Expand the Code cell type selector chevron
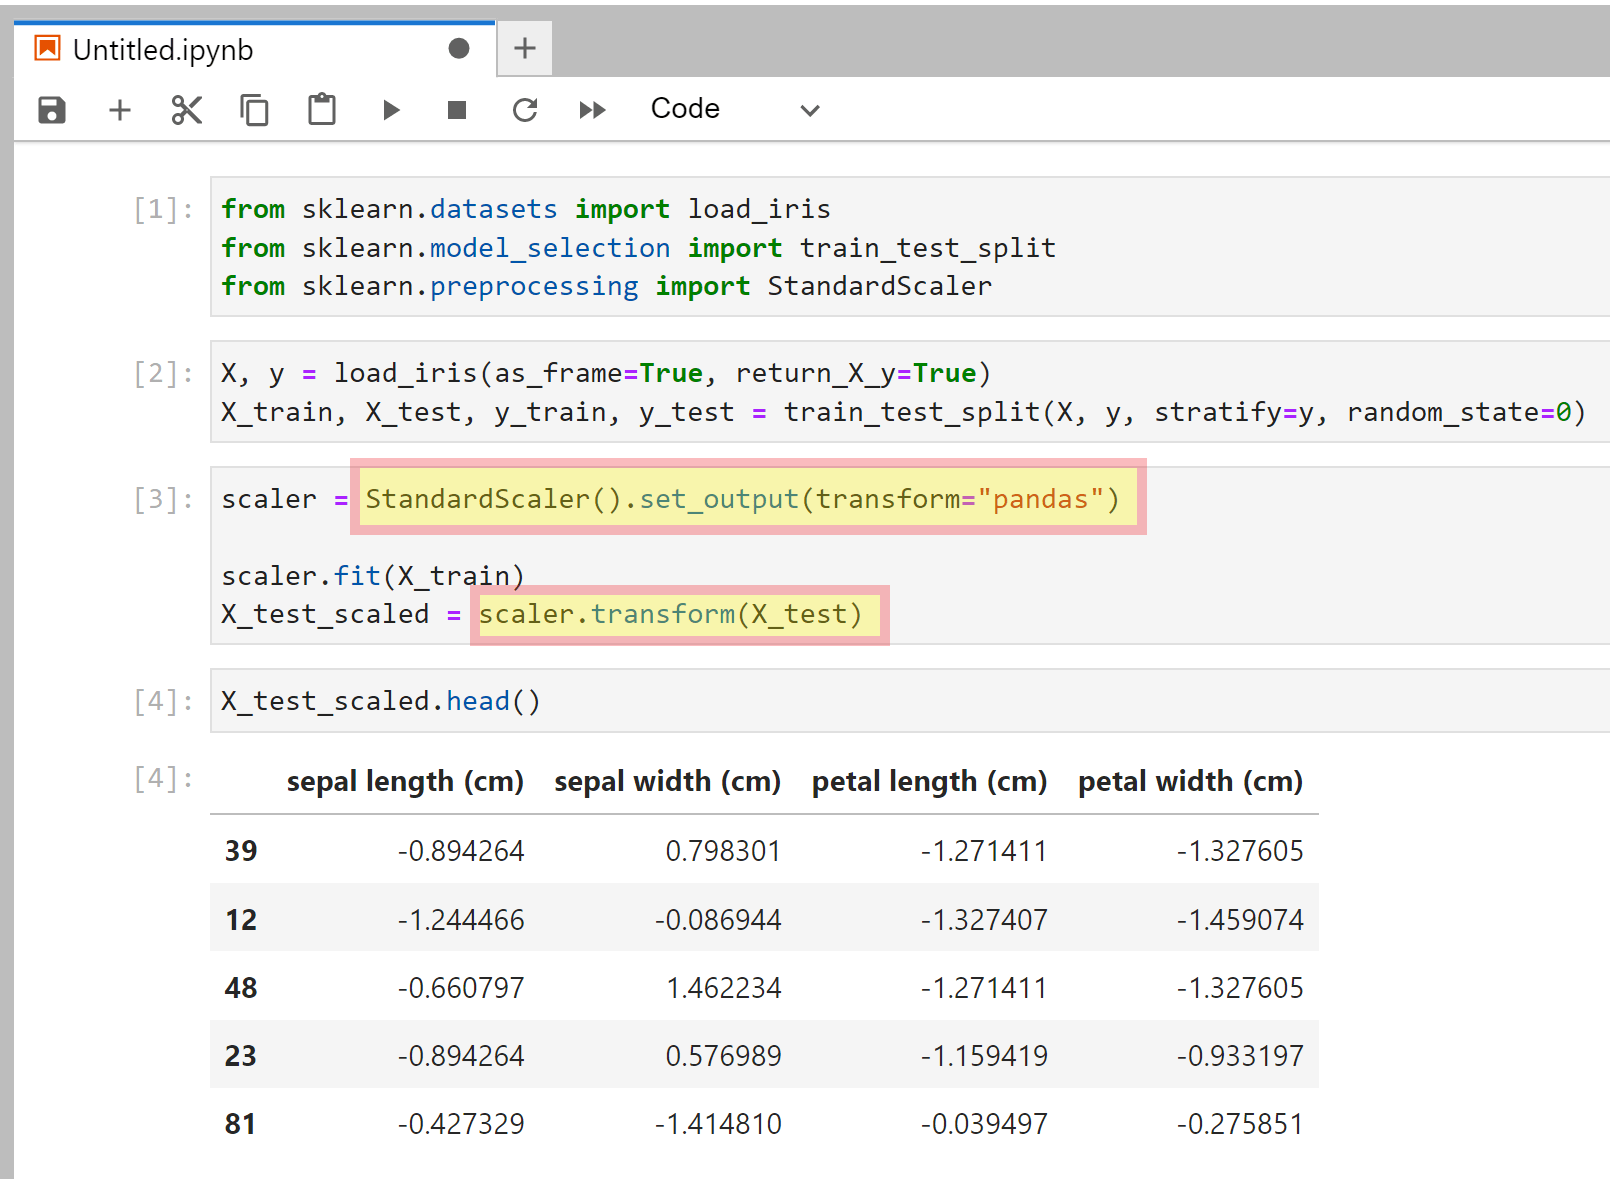Viewport: 1610px width, 1179px height. pos(809,110)
